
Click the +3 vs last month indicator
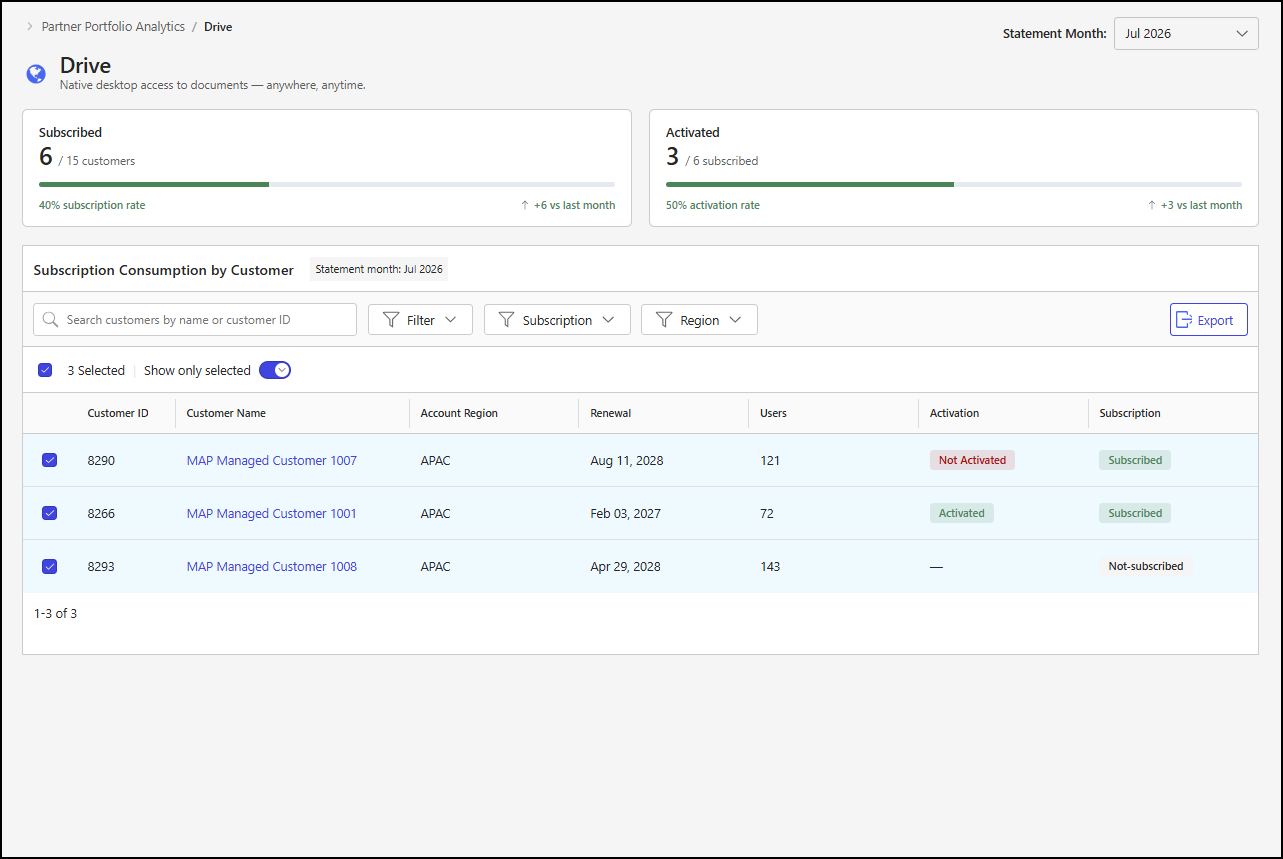tap(1195, 205)
